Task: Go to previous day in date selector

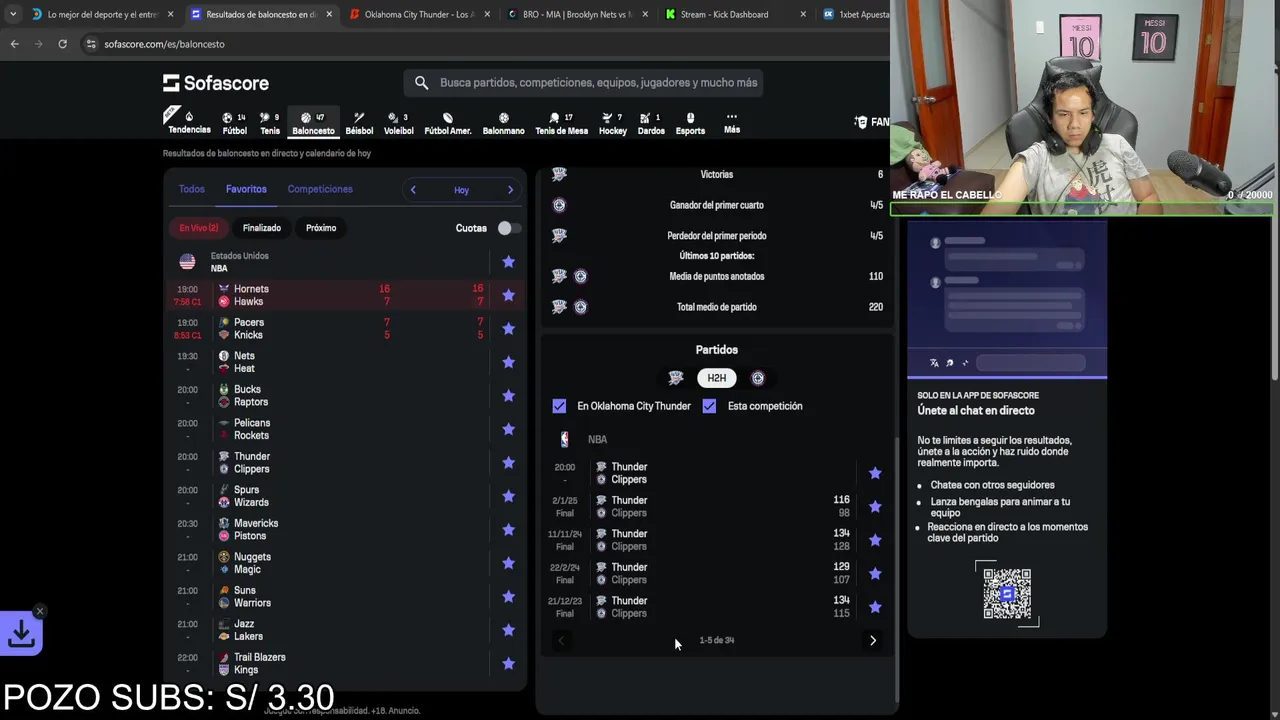Action: pyautogui.click(x=413, y=190)
